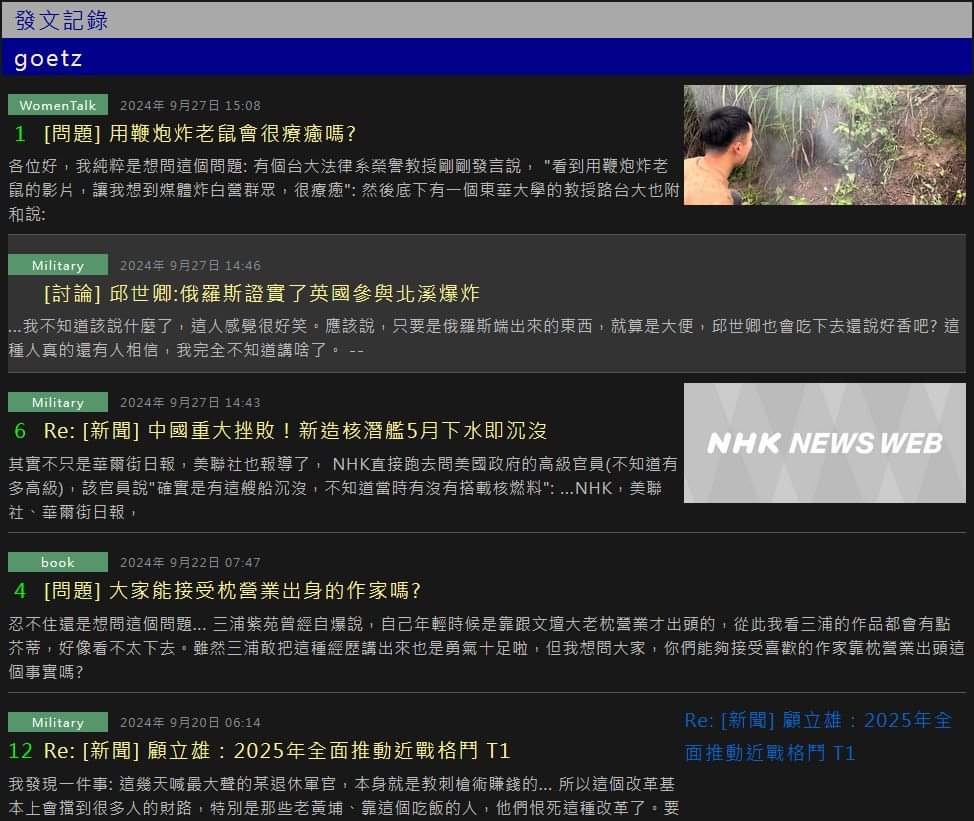The width and height of the screenshot is (974, 821).
Task: Open the yellow 顧立雄 近戰格鬥 T1 title
Action: pyautogui.click(x=277, y=750)
